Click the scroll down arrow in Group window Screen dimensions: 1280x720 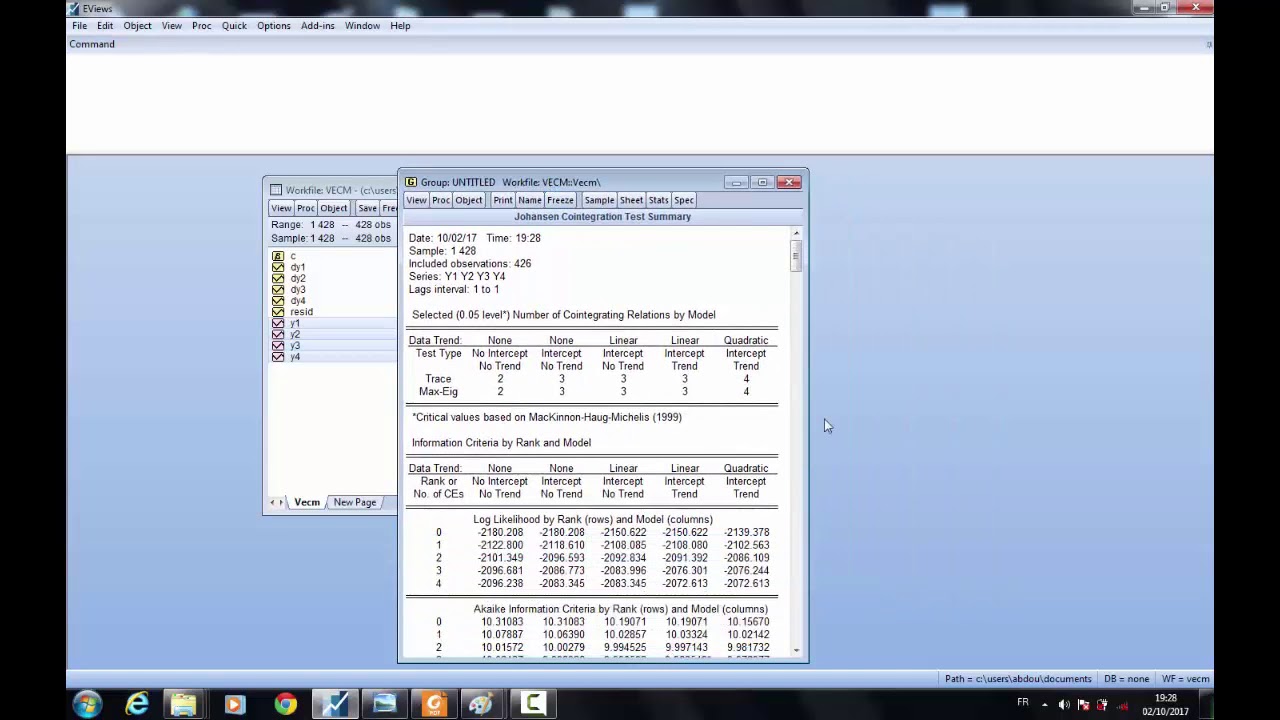pyautogui.click(x=796, y=650)
